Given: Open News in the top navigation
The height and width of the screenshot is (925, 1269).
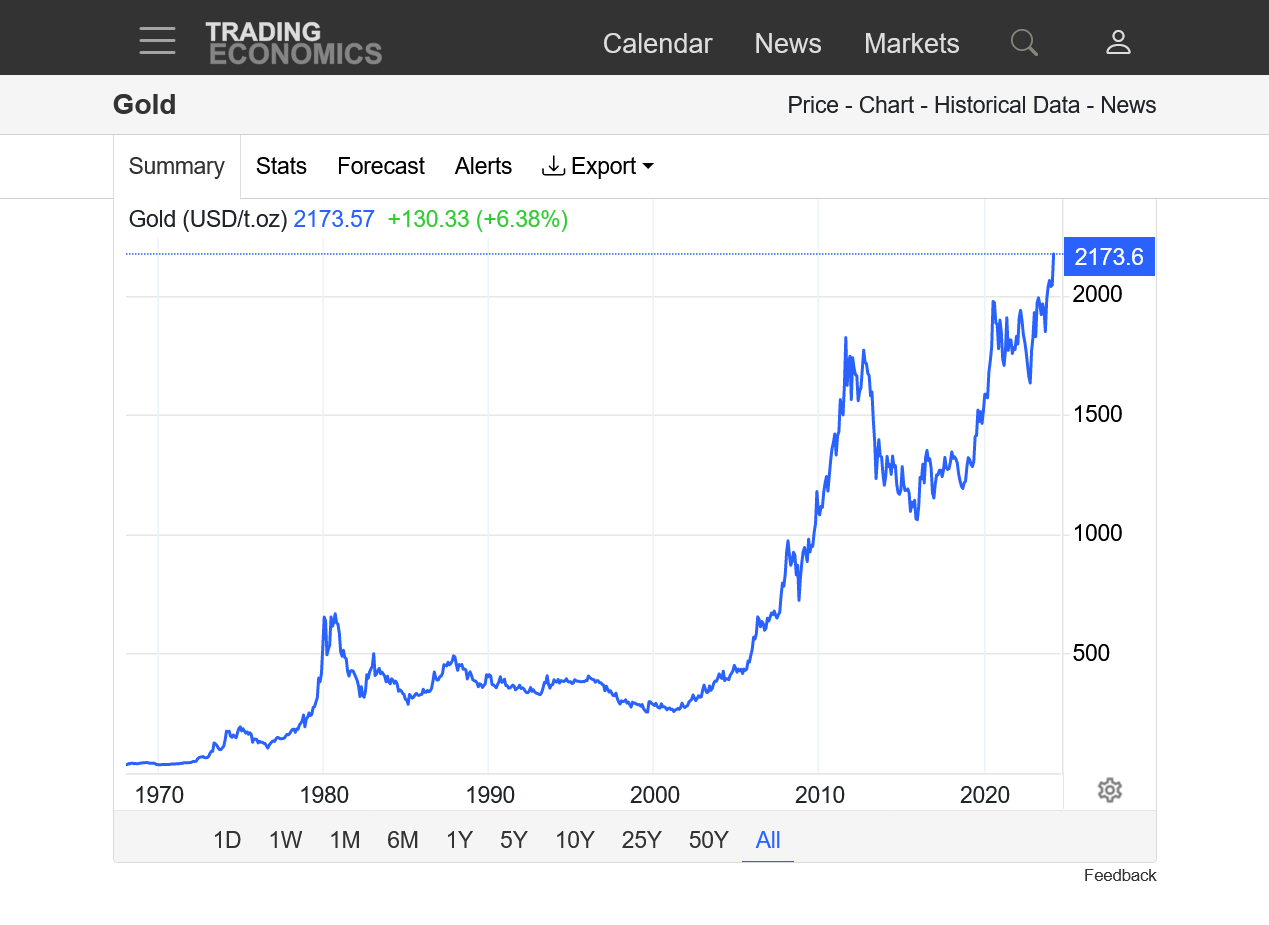Looking at the screenshot, I should click(787, 44).
